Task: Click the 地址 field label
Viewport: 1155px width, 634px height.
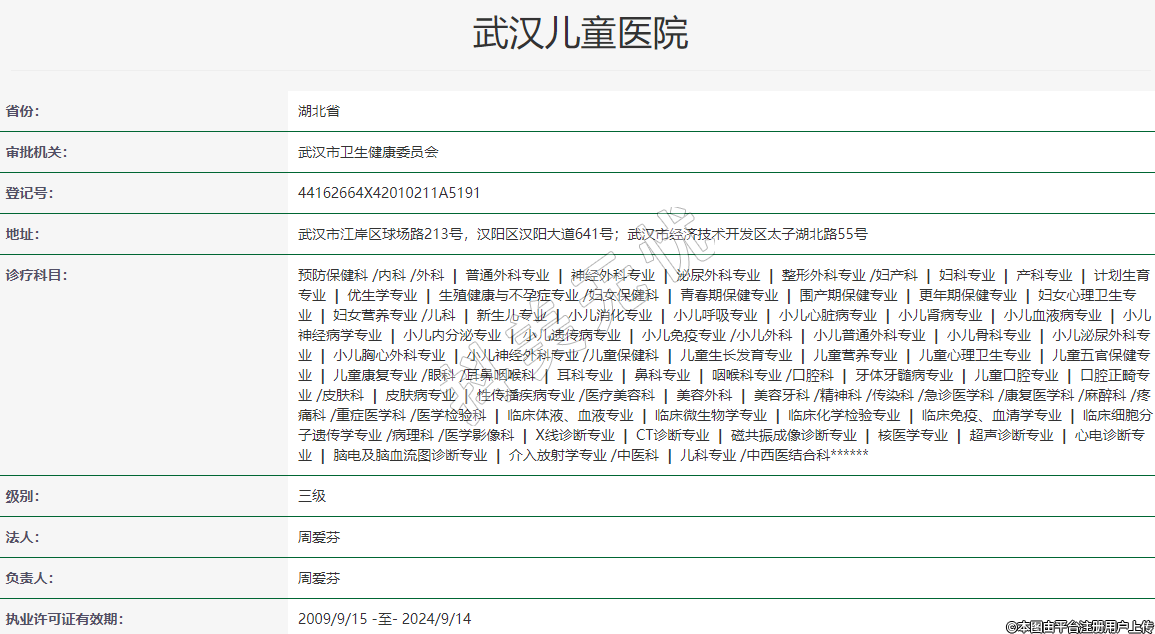Action: (x=23, y=234)
